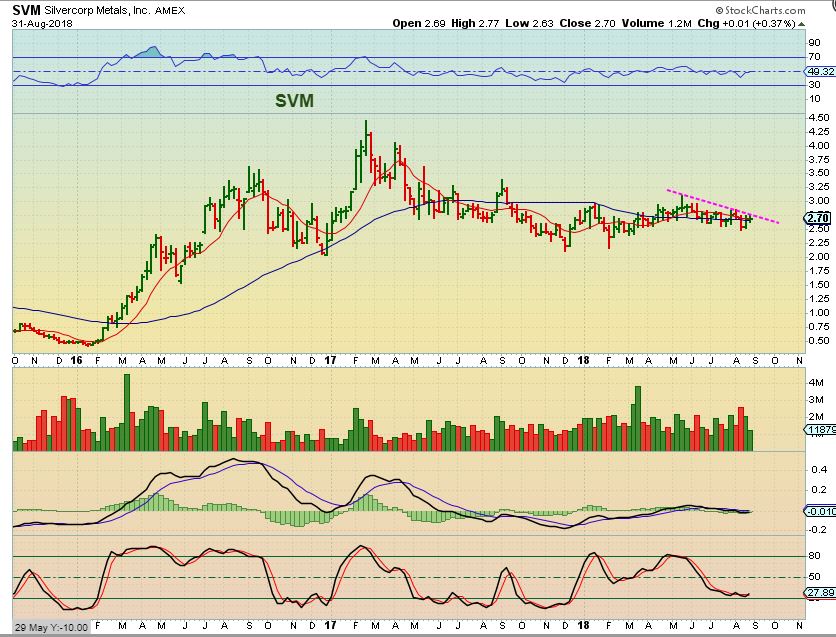
Task: Click the RSI current value tag 49.32
Action: pos(821,71)
